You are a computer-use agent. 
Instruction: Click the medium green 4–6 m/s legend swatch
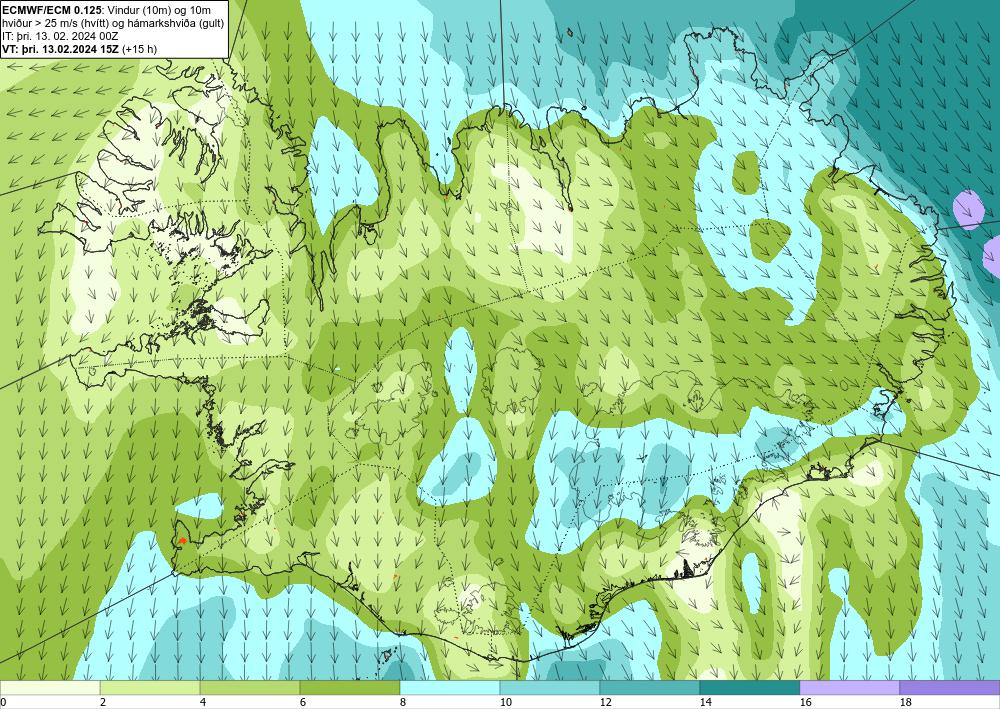(x=250, y=687)
